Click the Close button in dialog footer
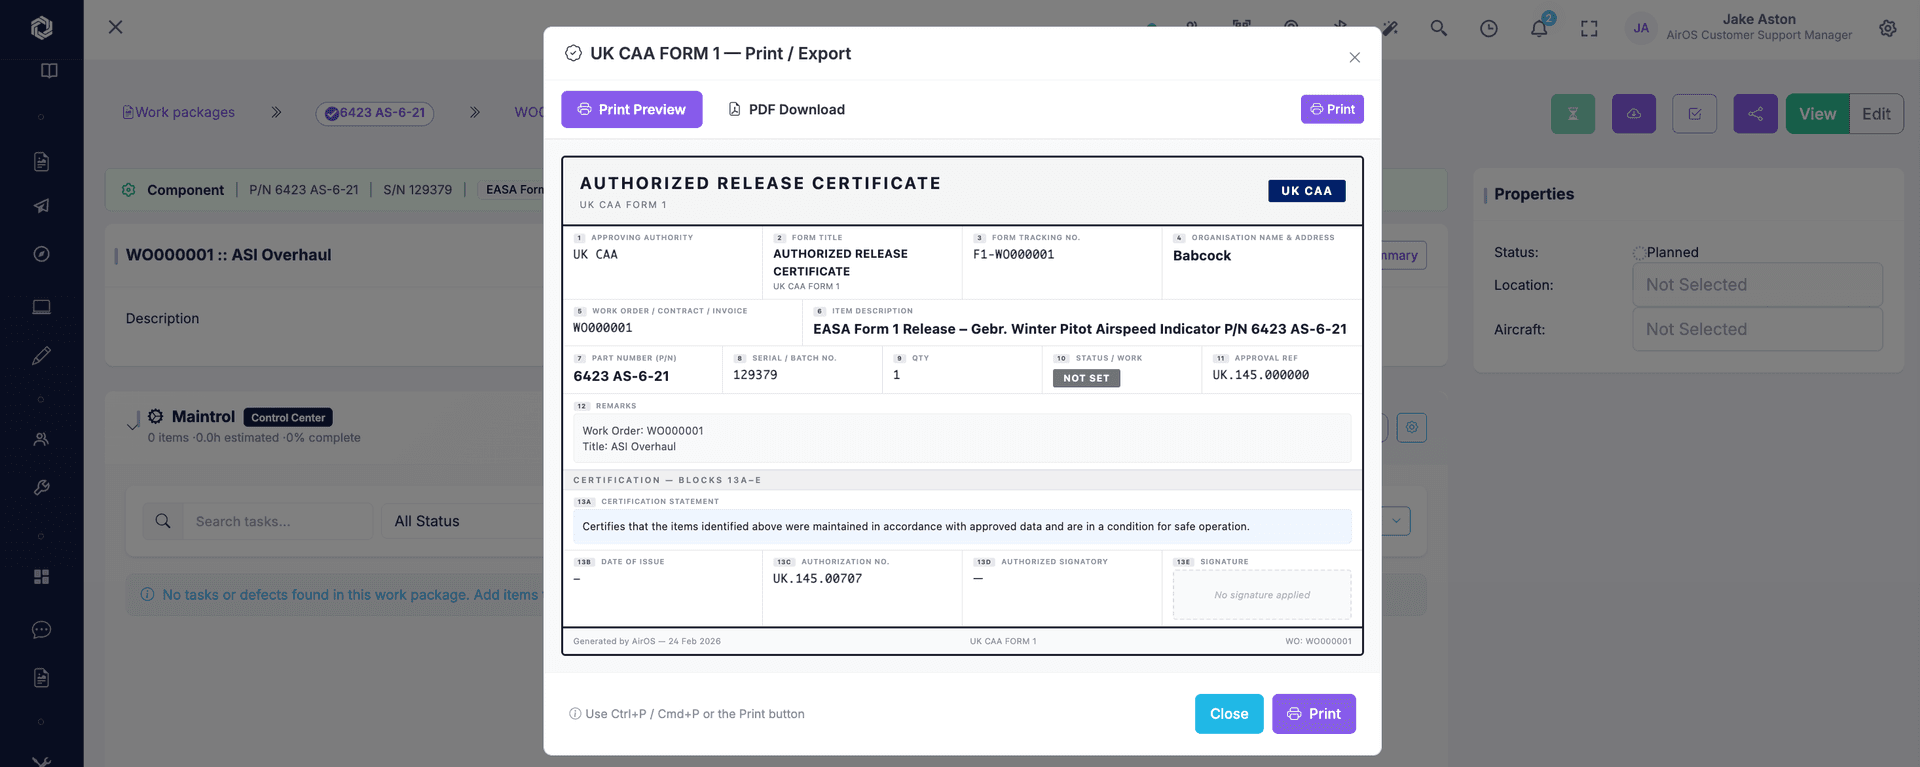The image size is (1920, 767). coord(1229,714)
